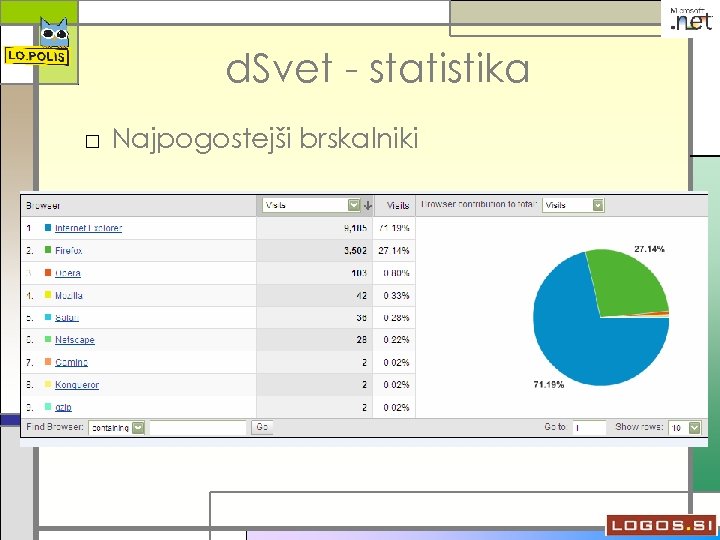The image size is (720, 540).
Task: Open the Konqueror browser link
Action: point(77,385)
